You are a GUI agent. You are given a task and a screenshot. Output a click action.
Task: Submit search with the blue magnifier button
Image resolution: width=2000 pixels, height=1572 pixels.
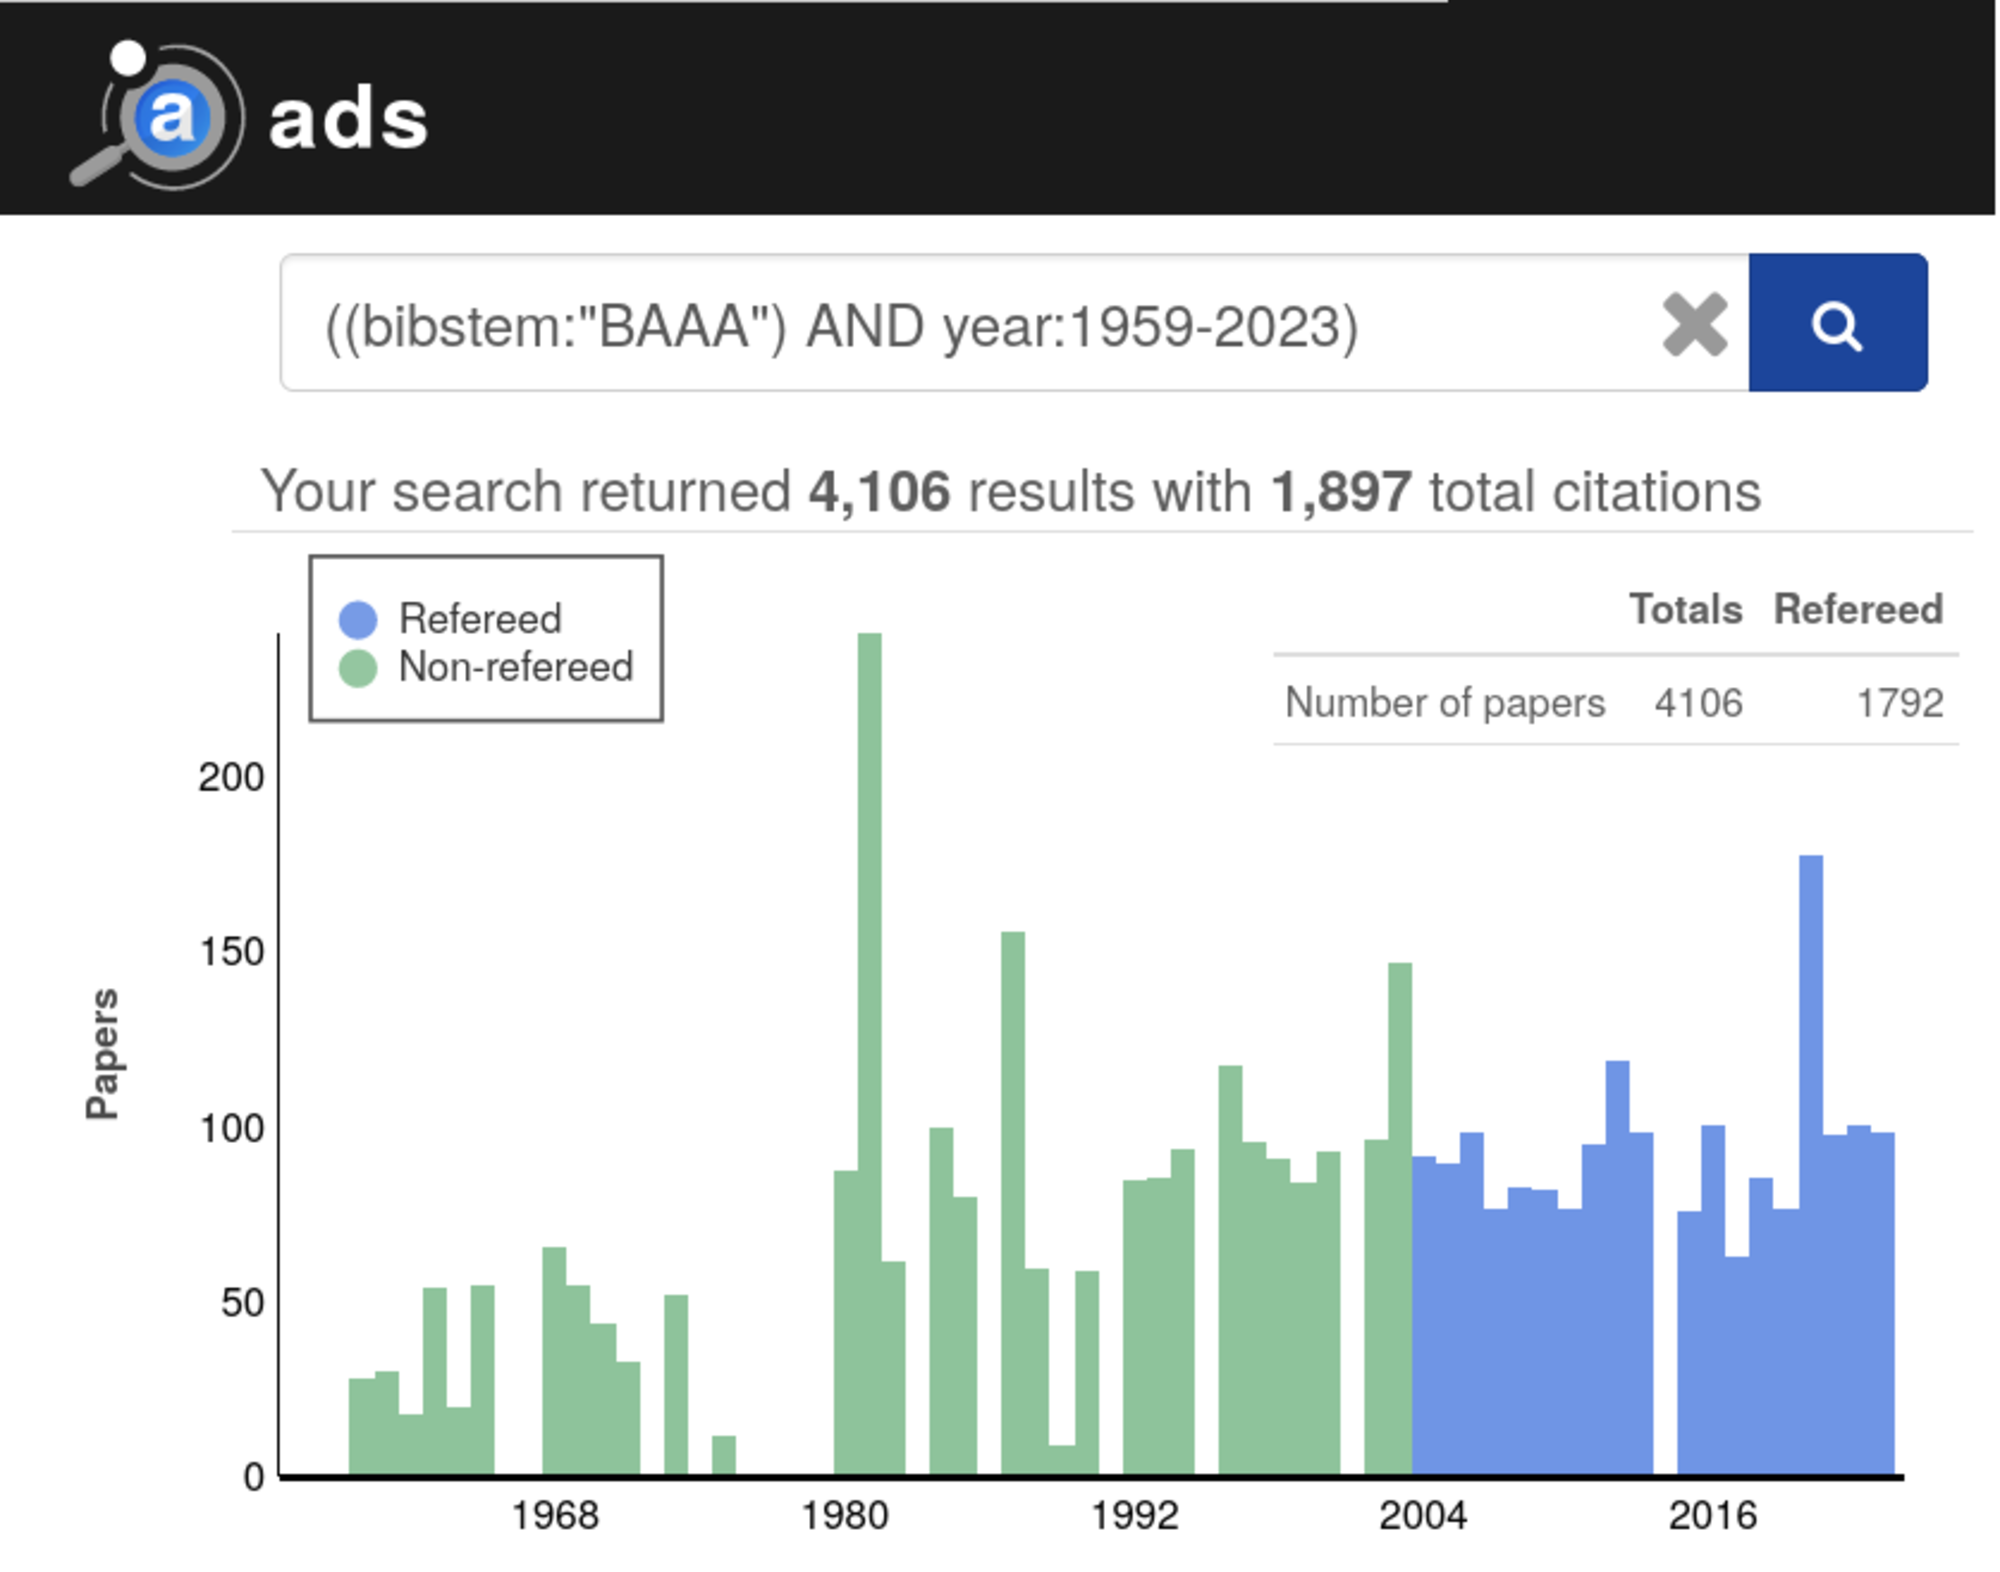1838,323
